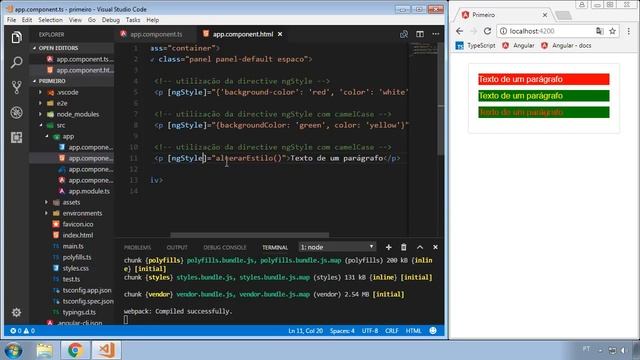
Task: Kill terminal with trash icon
Action: tap(403, 247)
